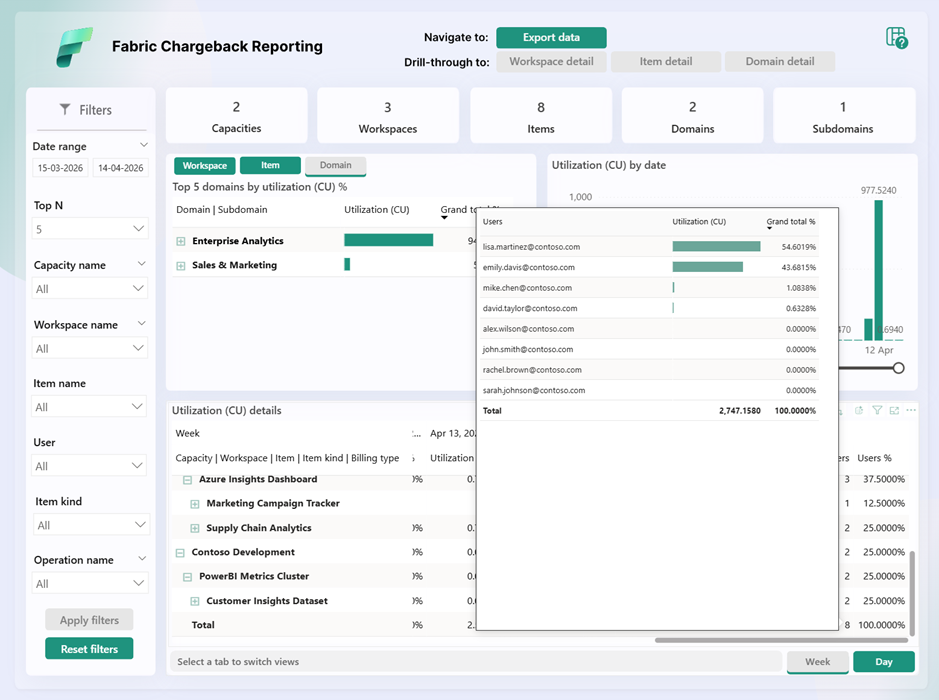Viewport: 939px width, 700px height.
Task: Collapse the Workspace name header chevron
Action: [x=142, y=323]
